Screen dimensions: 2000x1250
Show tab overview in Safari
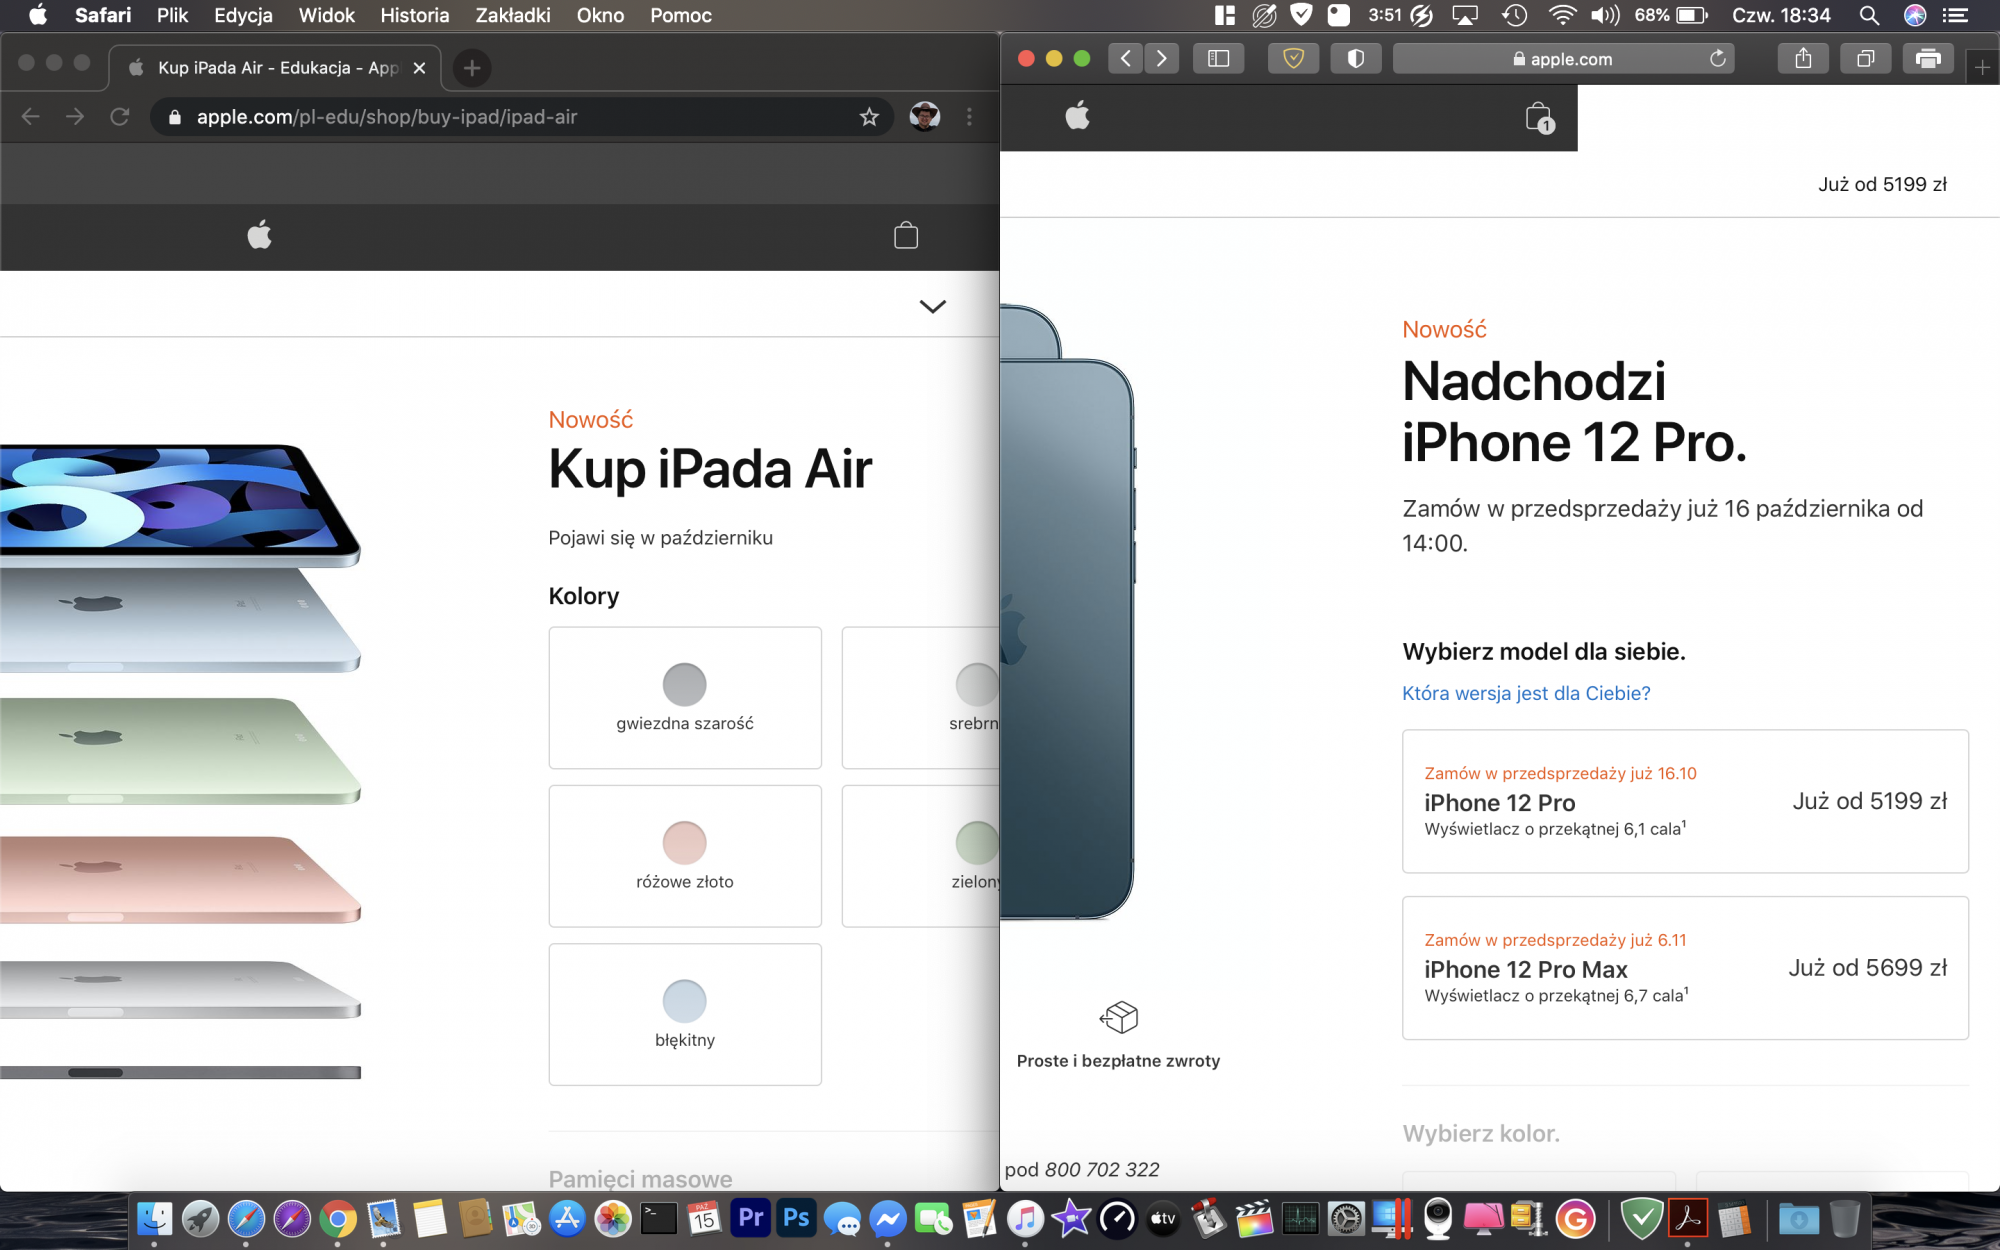[x=1865, y=59]
